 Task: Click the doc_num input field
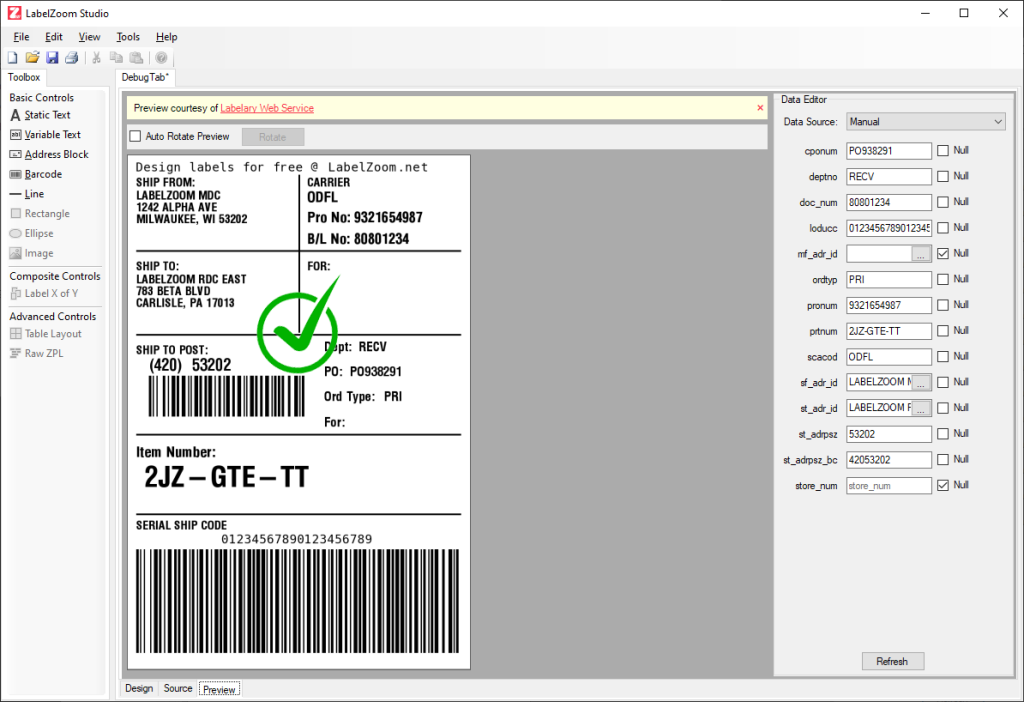point(888,202)
